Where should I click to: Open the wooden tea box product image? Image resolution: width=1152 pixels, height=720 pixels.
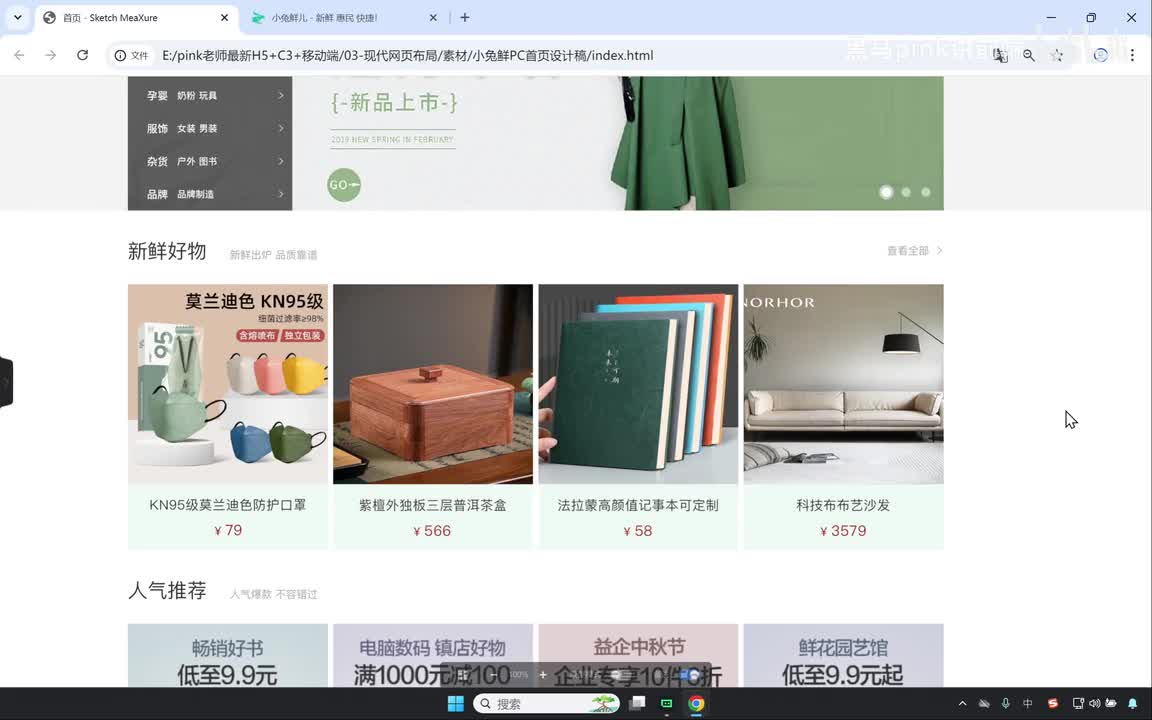click(433, 384)
